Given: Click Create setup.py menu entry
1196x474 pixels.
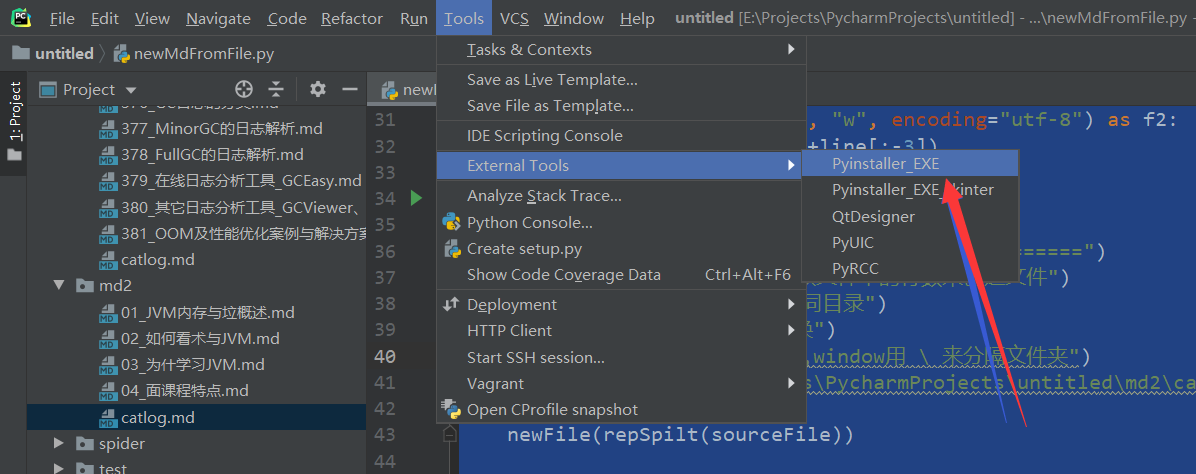Looking at the screenshot, I should [524, 248].
